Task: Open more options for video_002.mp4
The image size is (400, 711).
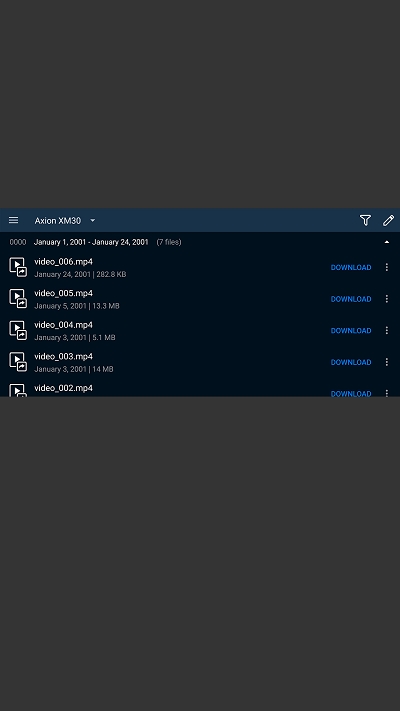Action: (387, 393)
